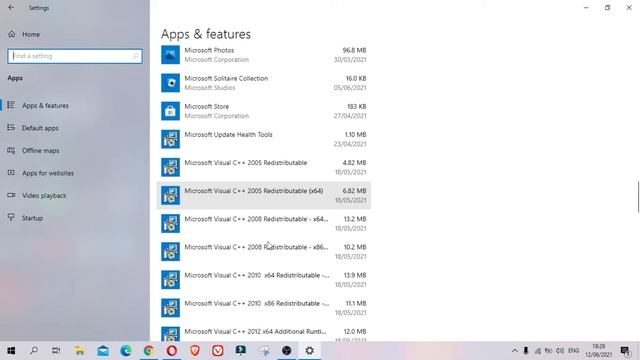Select Microsoft Visual C++ 2005 Redistributable (x64)
The width and height of the screenshot is (640, 360).
tap(264, 196)
